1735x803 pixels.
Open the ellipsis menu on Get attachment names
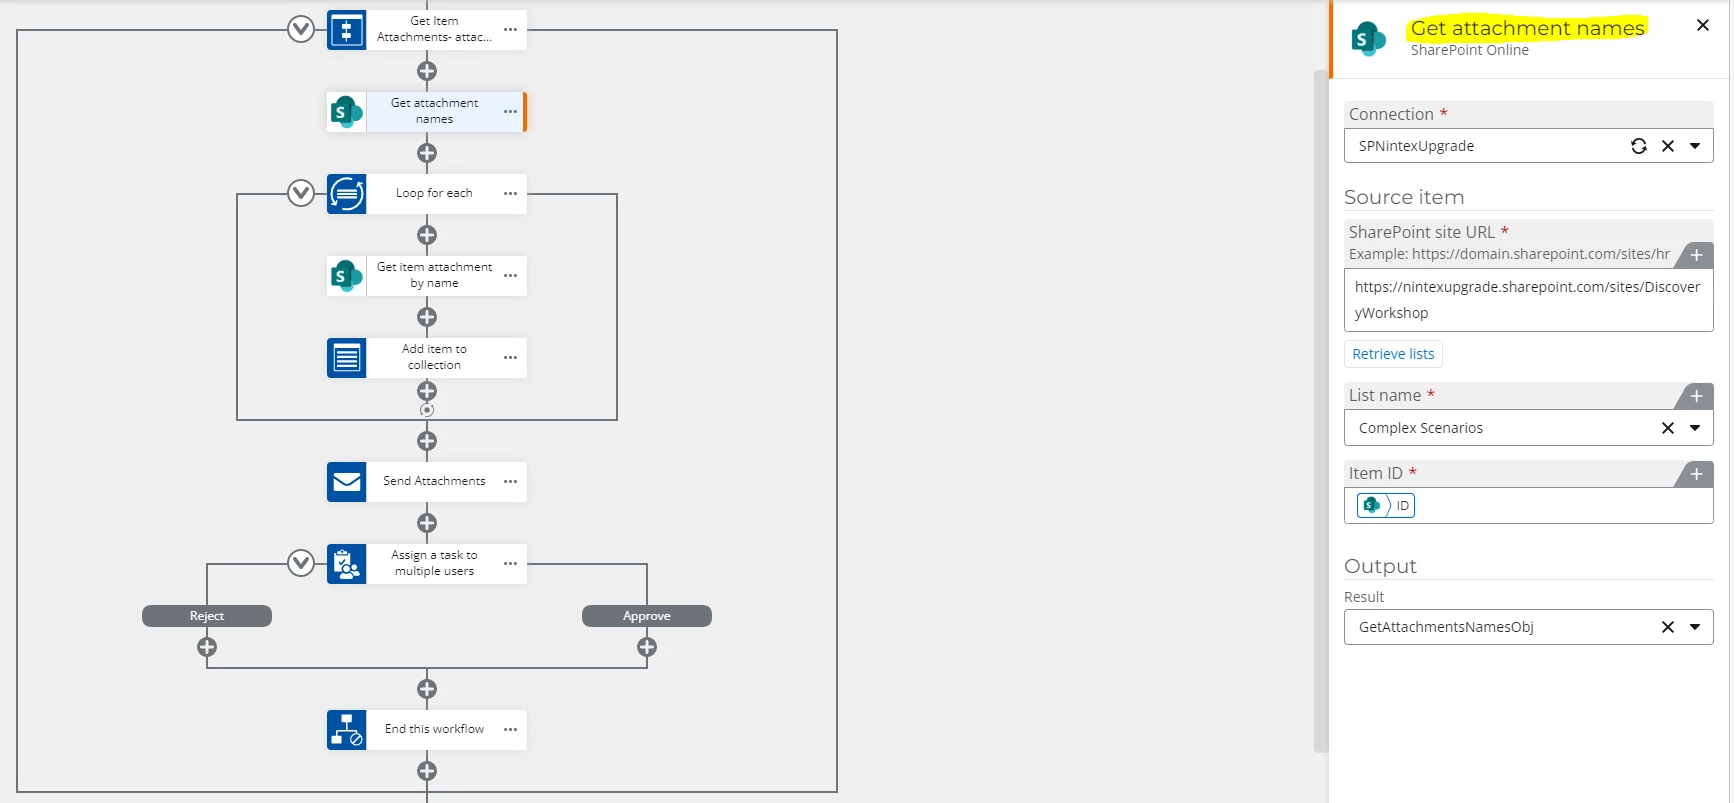coord(511,112)
